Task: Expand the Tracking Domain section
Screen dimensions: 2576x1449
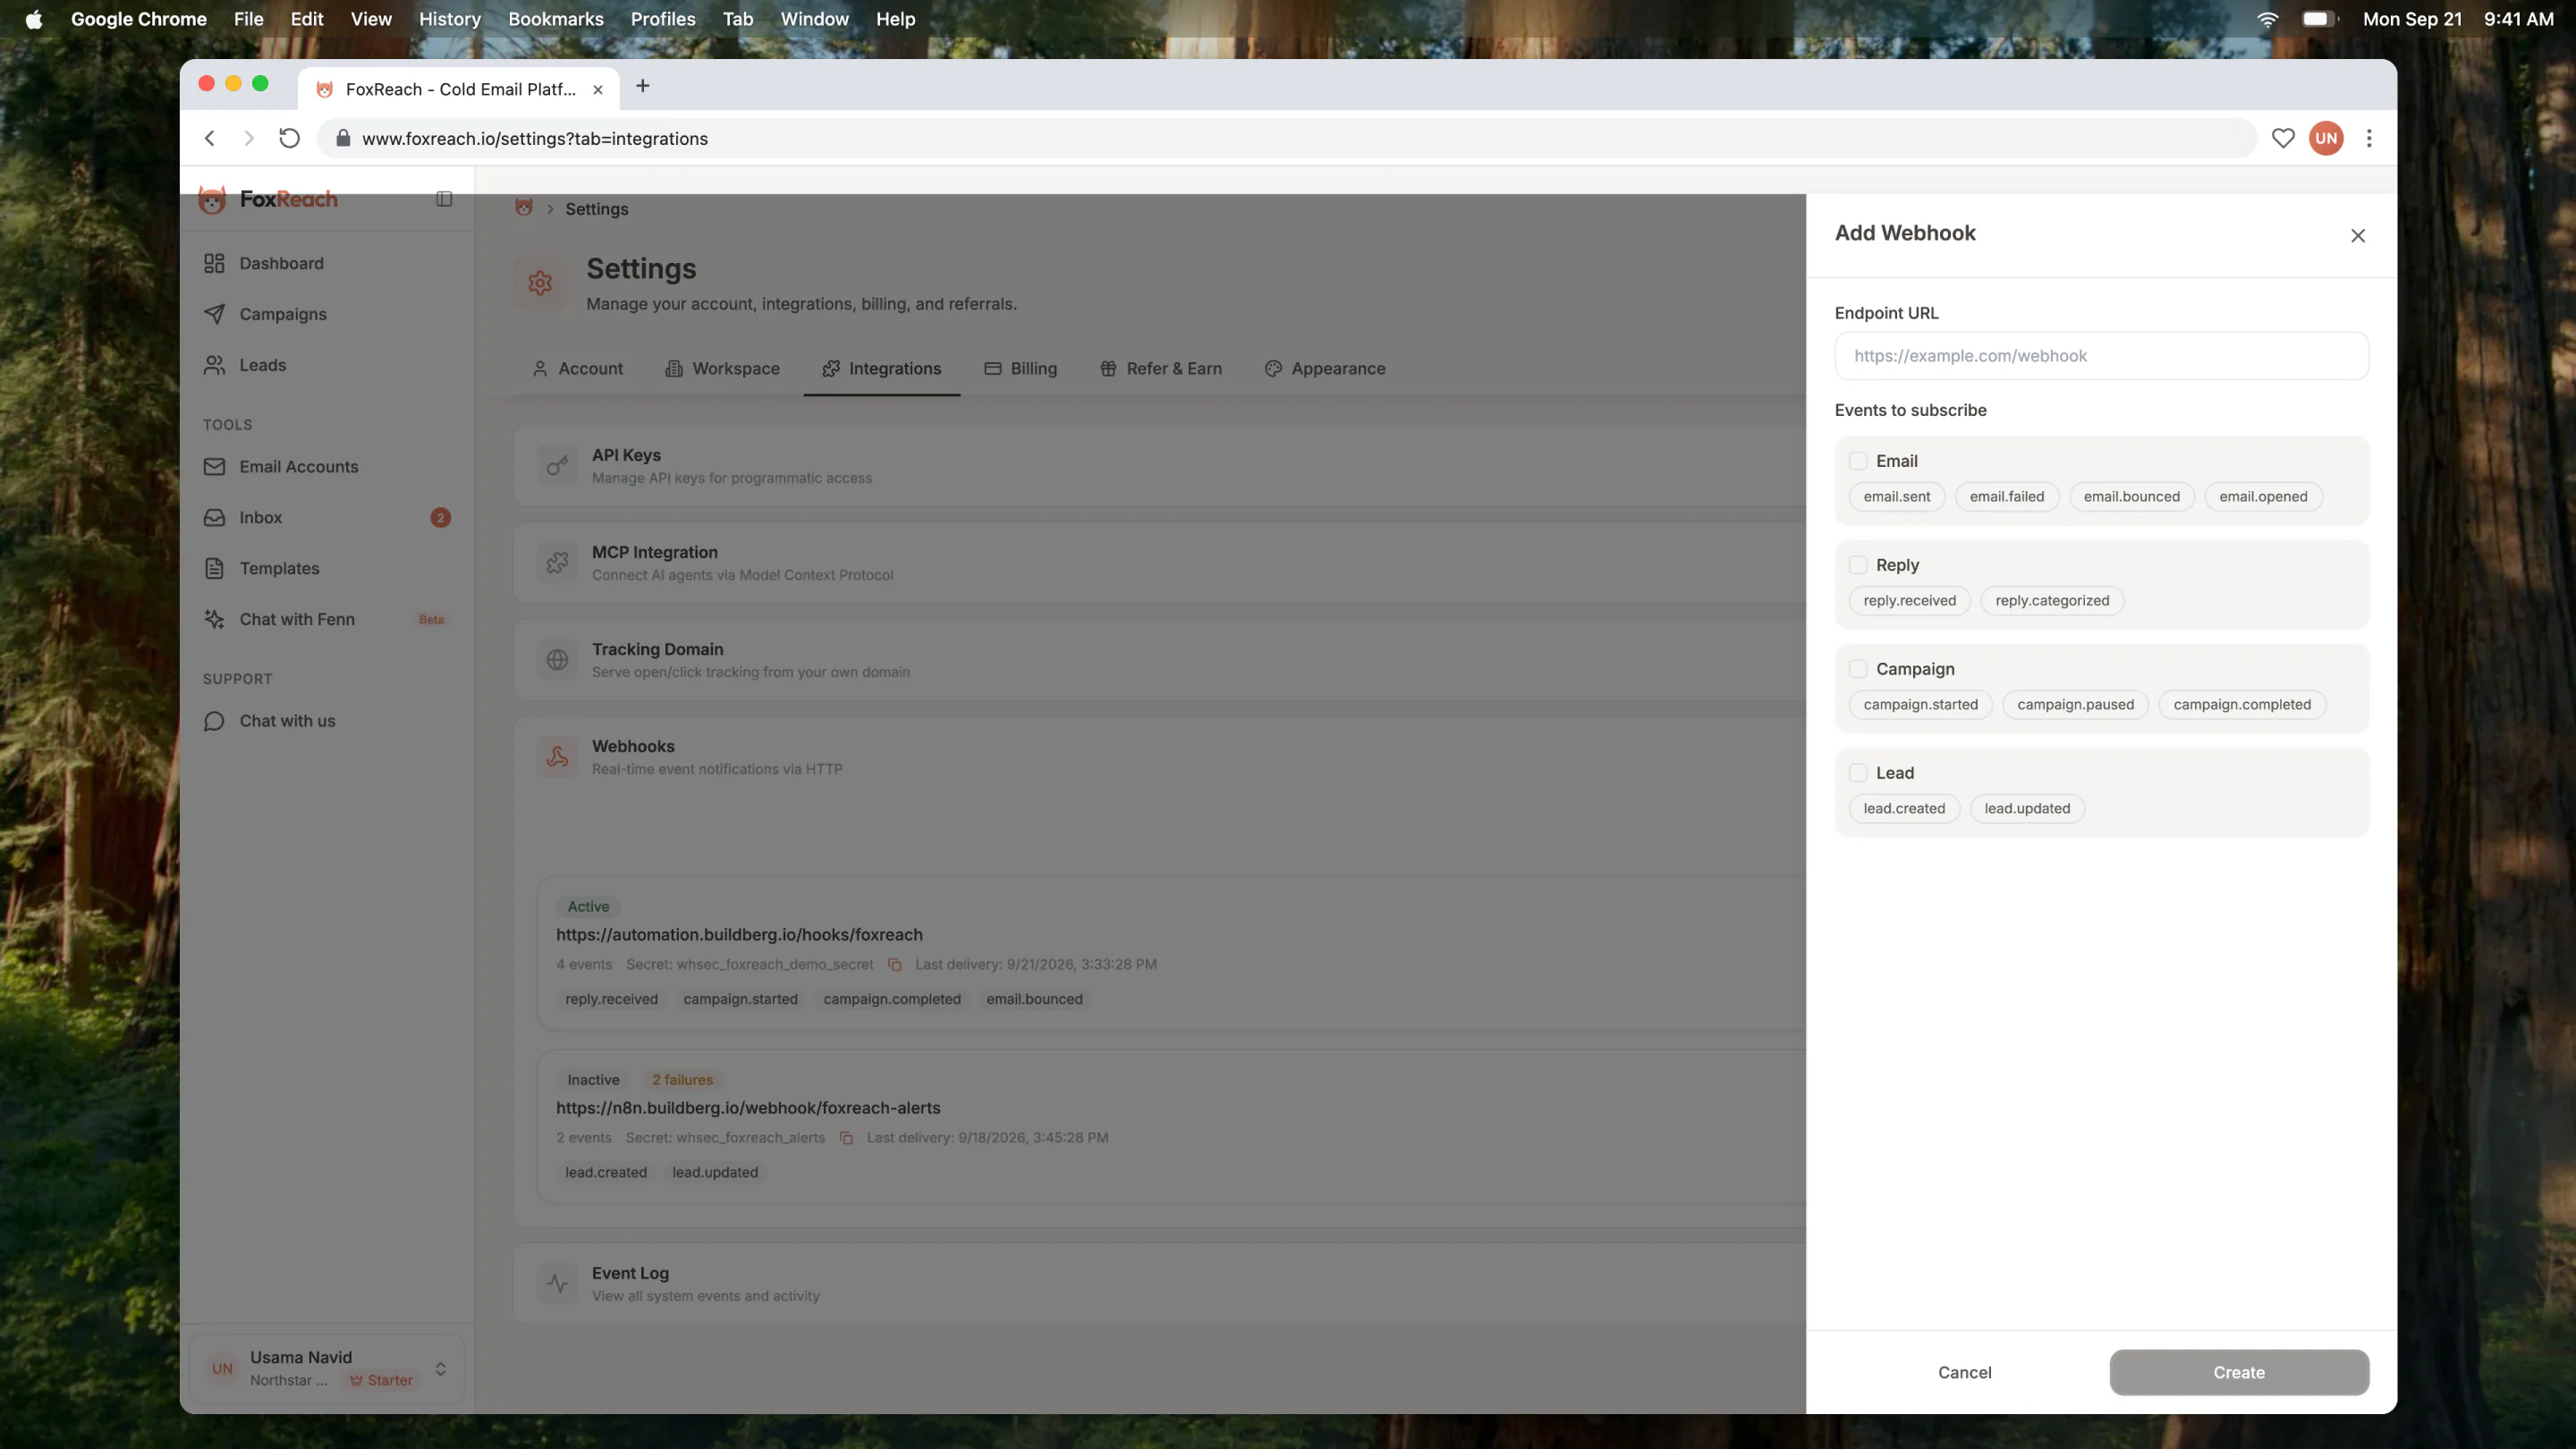Action: (1160, 660)
